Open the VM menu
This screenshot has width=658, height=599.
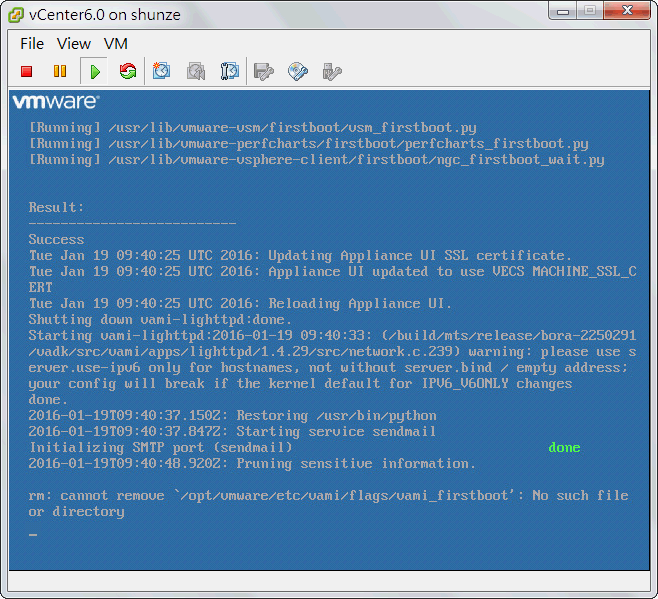click(x=116, y=44)
